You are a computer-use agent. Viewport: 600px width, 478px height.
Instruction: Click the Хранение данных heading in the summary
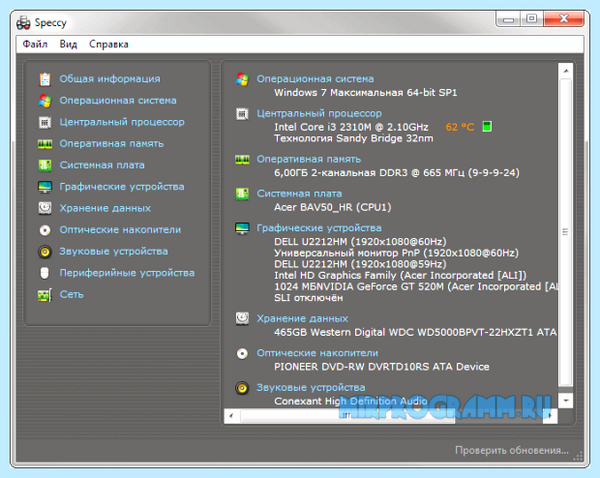click(302, 318)
